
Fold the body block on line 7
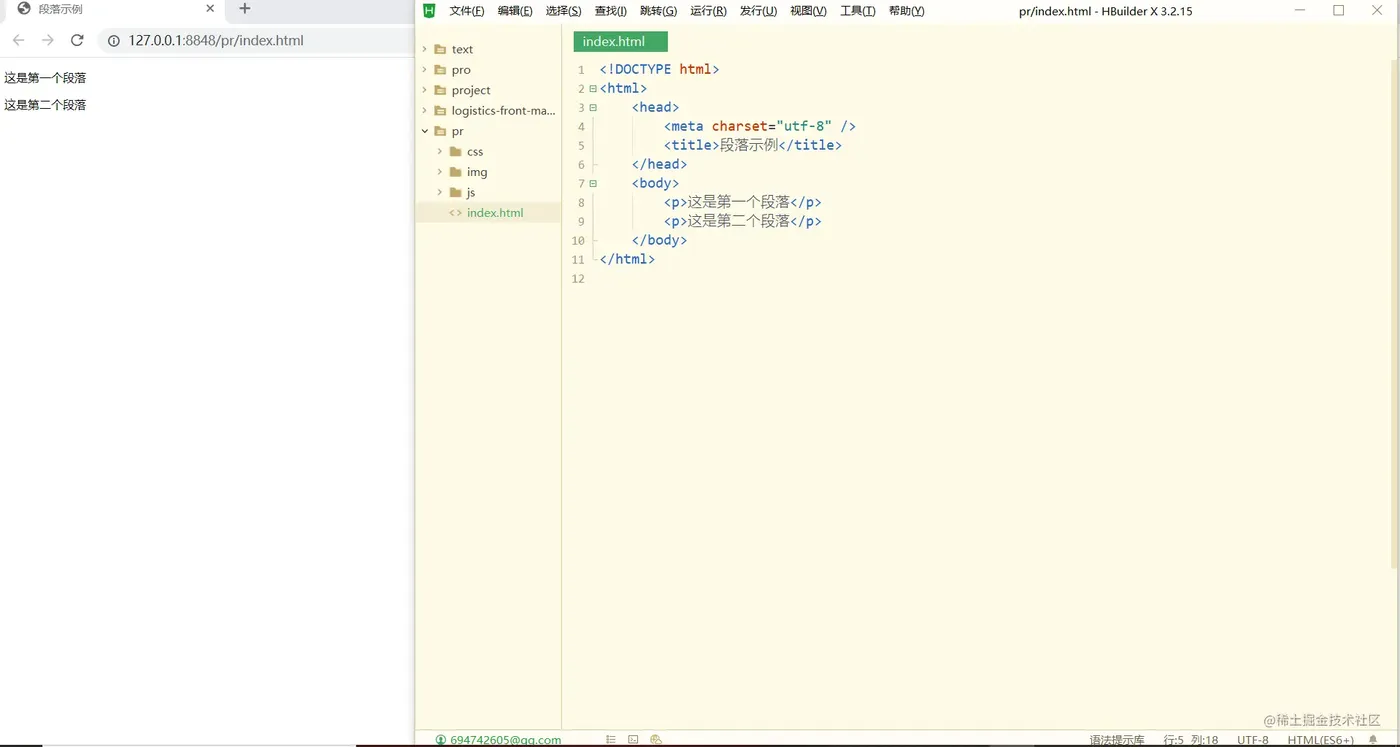point(593,183)
